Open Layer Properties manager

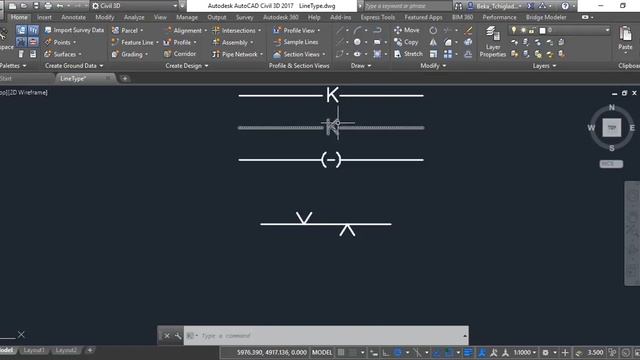[493, 42]
